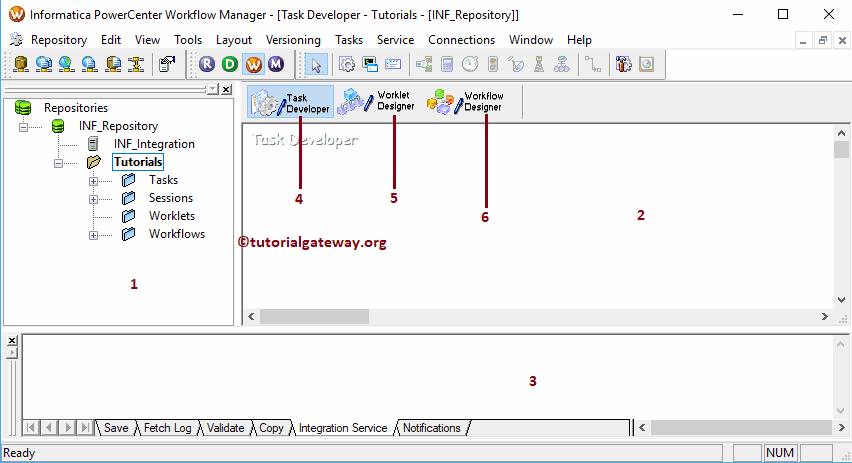The height and width of the screenshot is (463, 852).
Task: Click the globe with single document icon
Action: tap(89, 64)
